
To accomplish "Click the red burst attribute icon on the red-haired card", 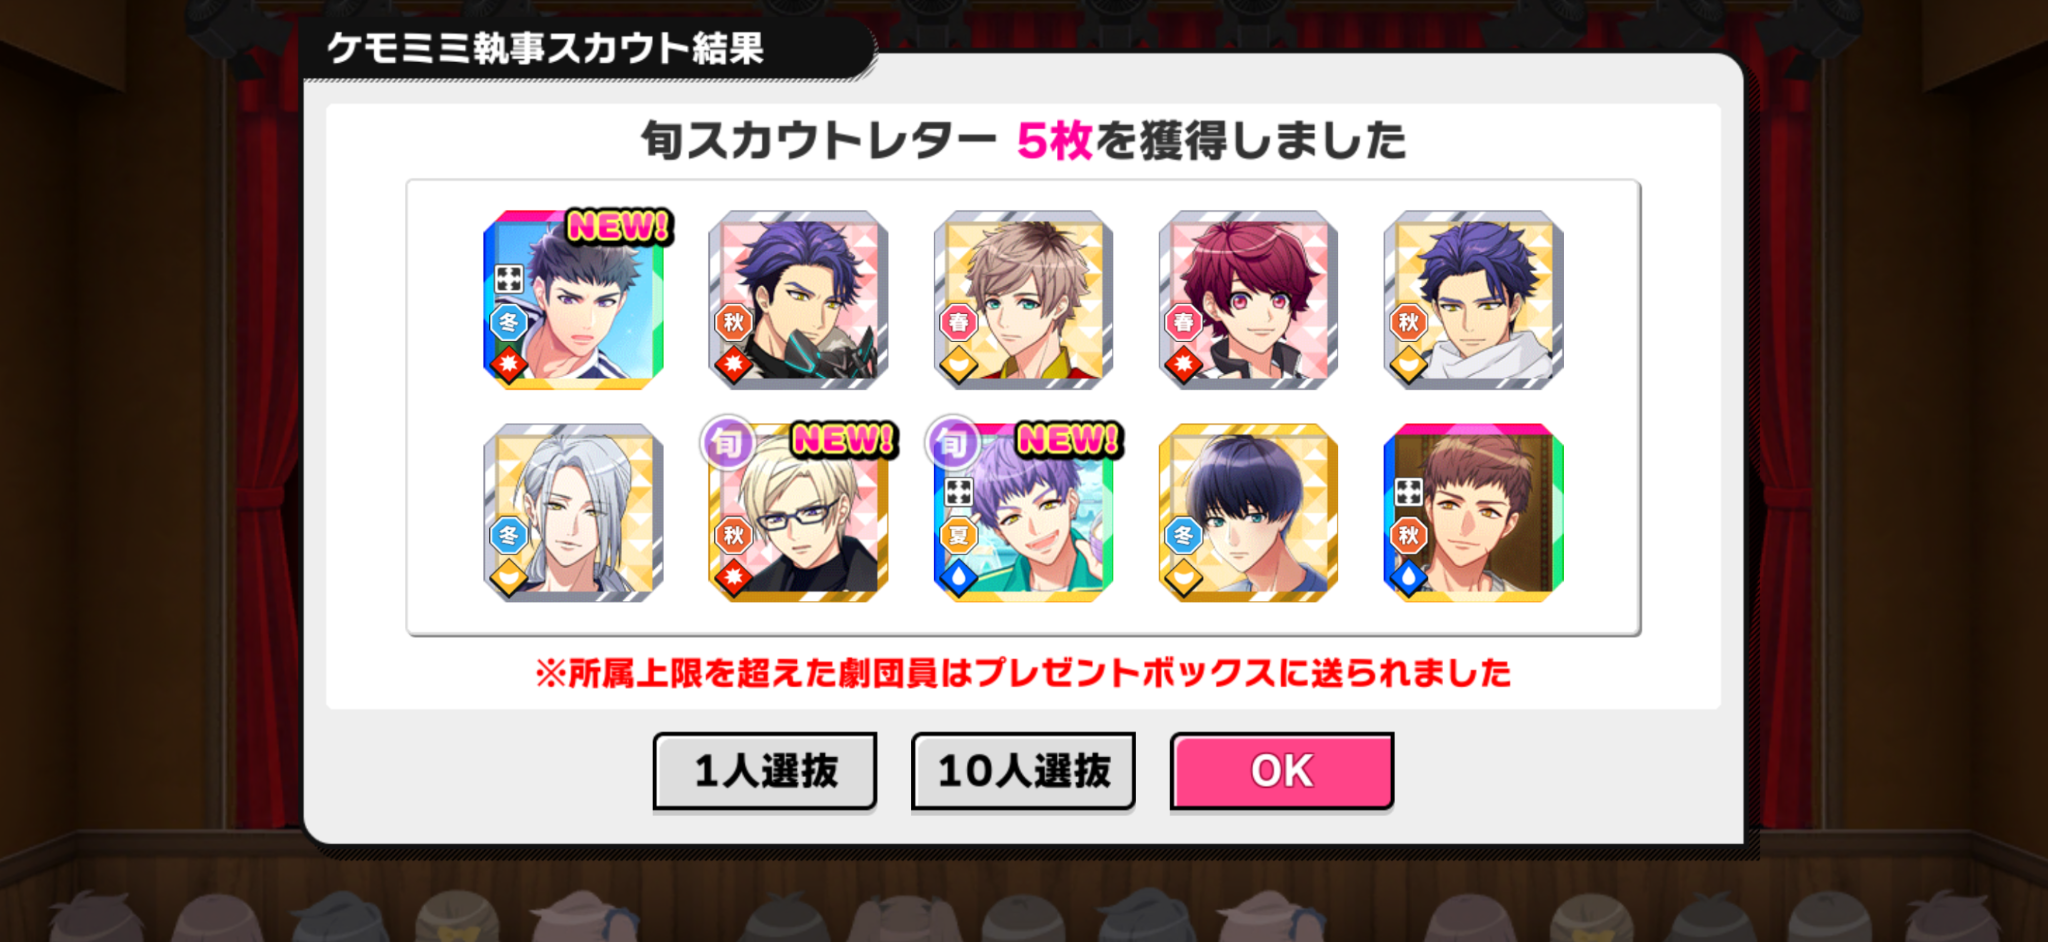I will point(1183,364).
